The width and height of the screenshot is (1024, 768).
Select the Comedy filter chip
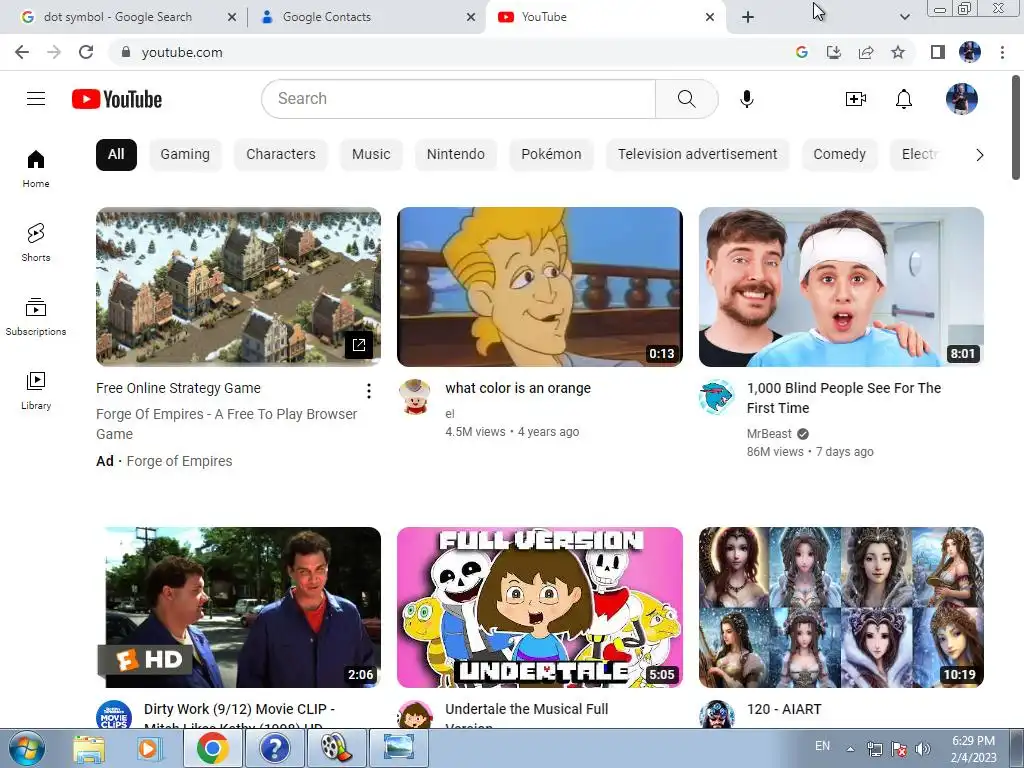[839, 155]
